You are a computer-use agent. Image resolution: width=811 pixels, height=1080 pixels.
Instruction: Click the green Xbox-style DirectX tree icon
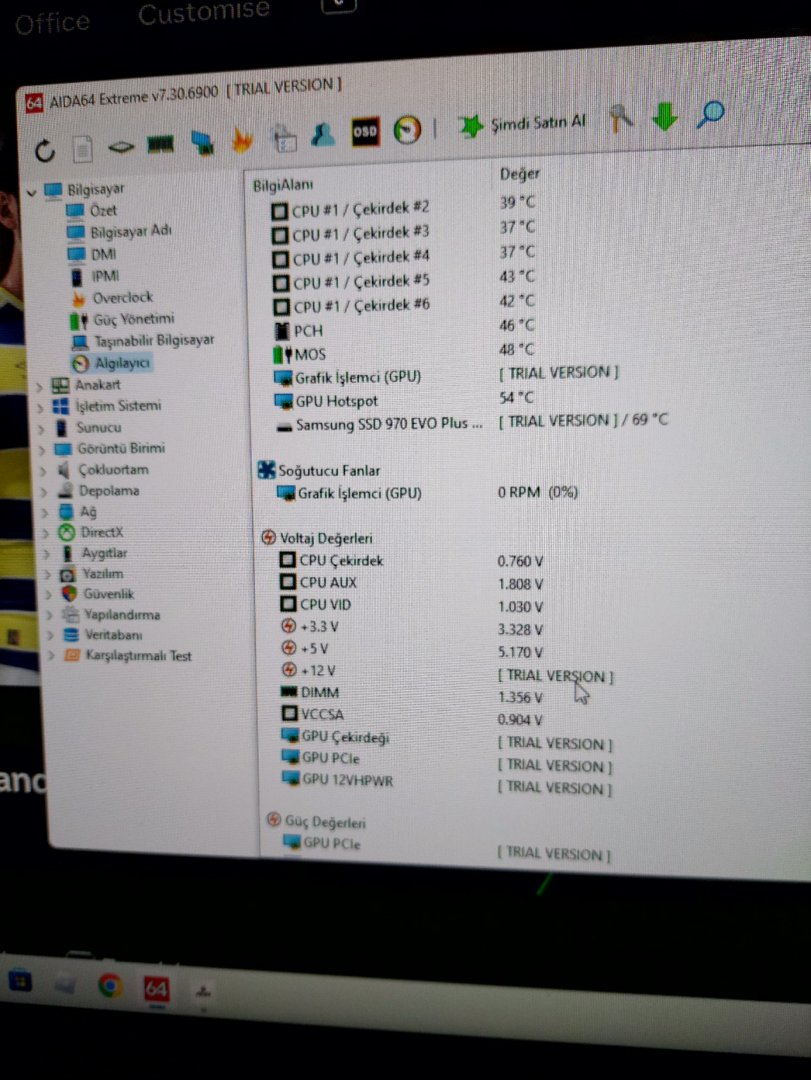66,532
